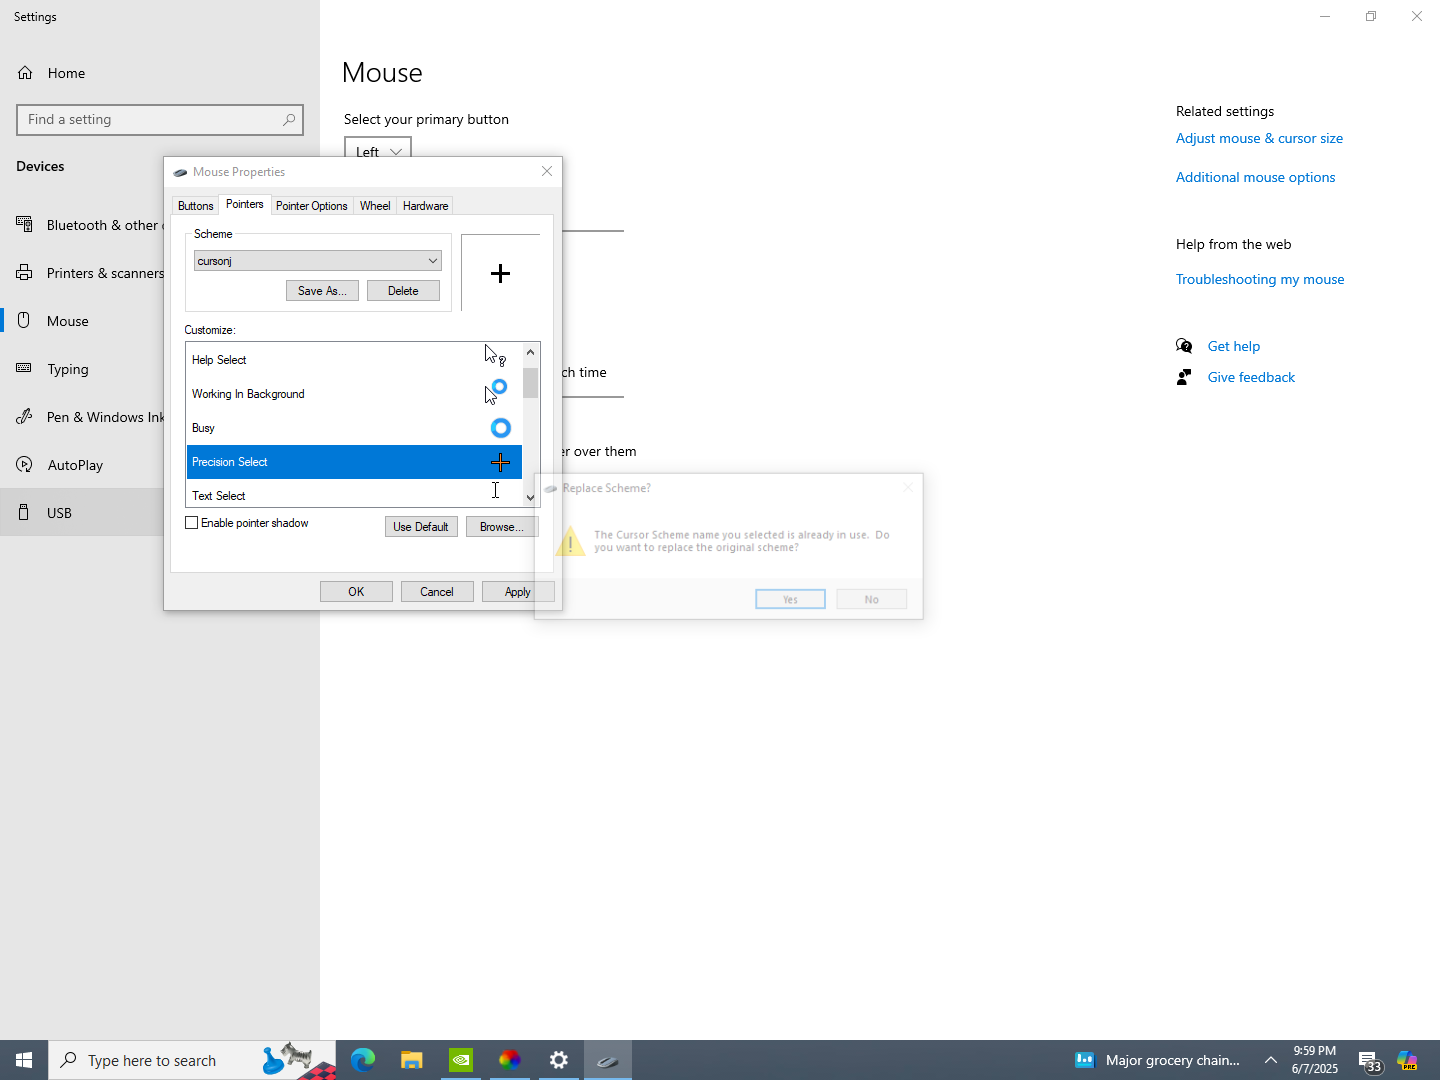The width and height of the screenshot is (1440, 1080).
Task: Click the warning icon in Replace Scheme dialog
Action: pos(570,541)
